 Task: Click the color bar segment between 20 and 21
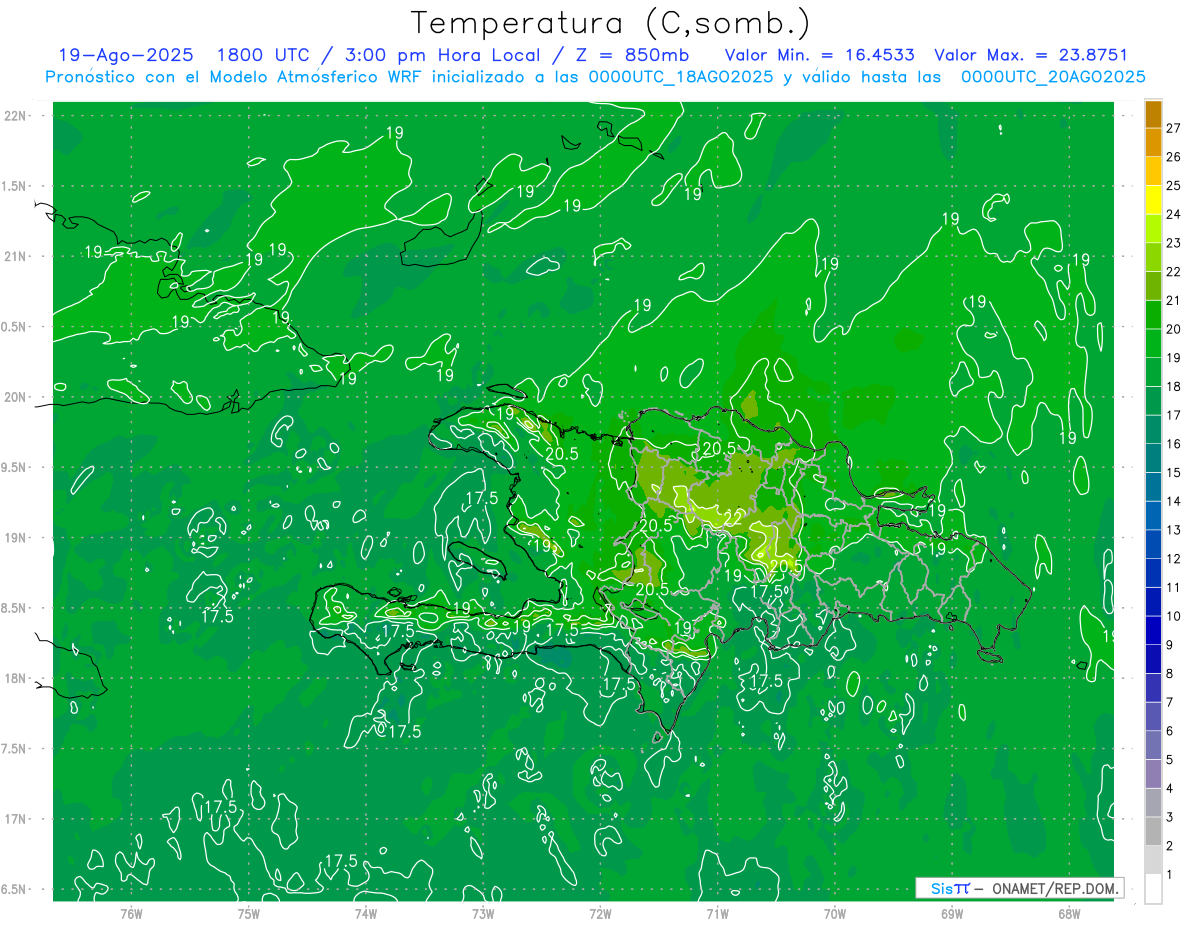[x=1153, y=315]
